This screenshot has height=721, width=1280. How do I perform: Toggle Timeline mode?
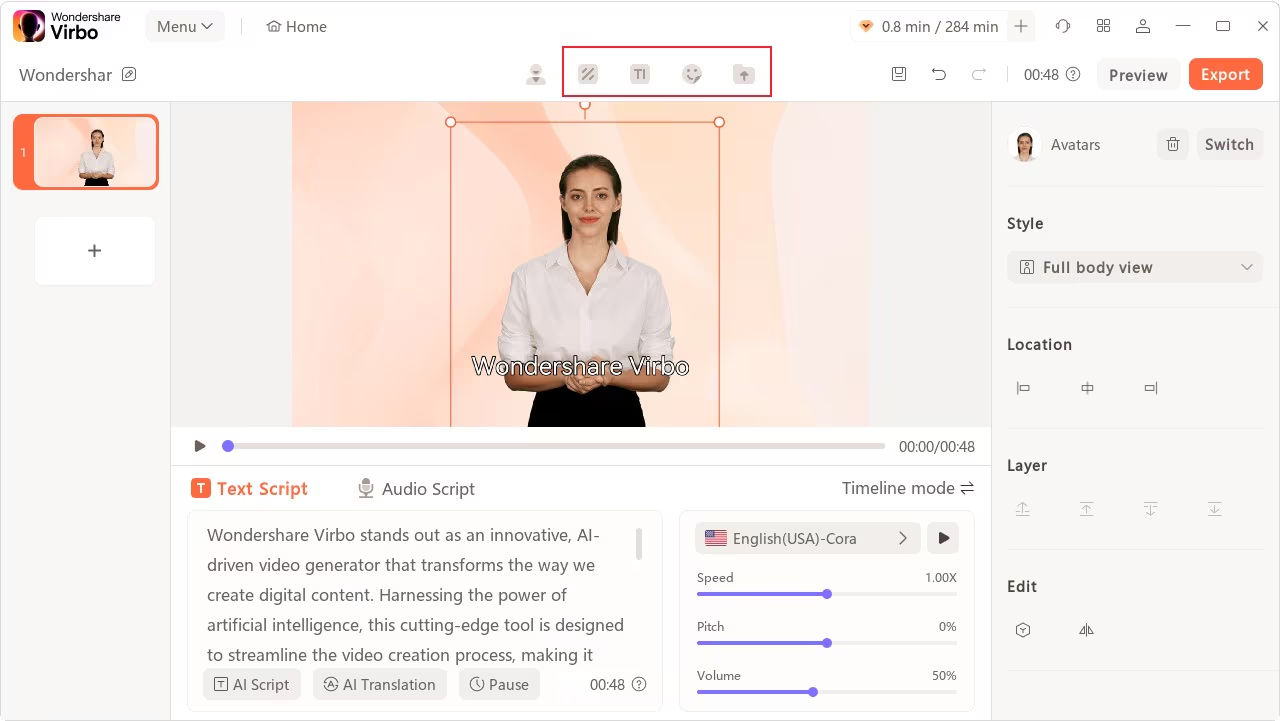click(x=907, y=488)
